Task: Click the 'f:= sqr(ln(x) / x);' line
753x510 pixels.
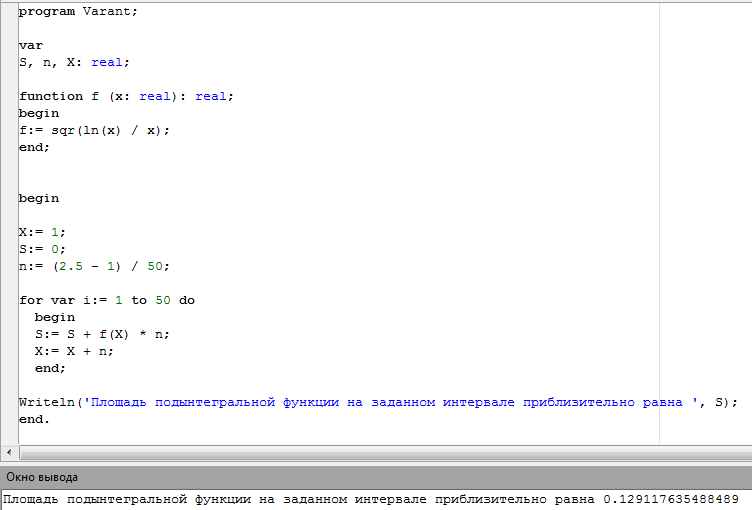Action: coord(94,131)
